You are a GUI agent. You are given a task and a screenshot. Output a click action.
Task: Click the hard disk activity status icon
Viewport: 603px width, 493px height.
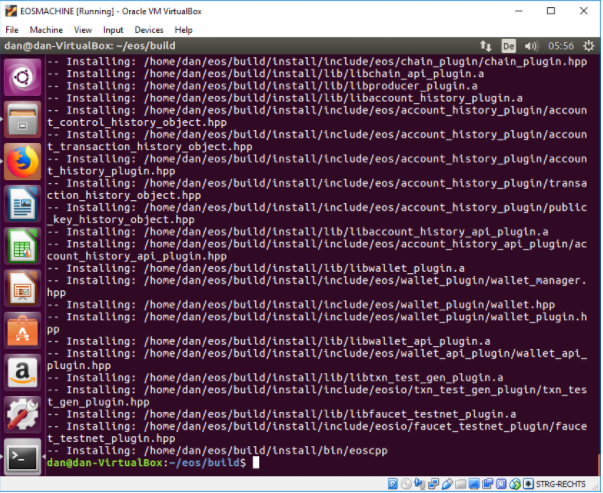pyautogui.click(x=393, y=484)
